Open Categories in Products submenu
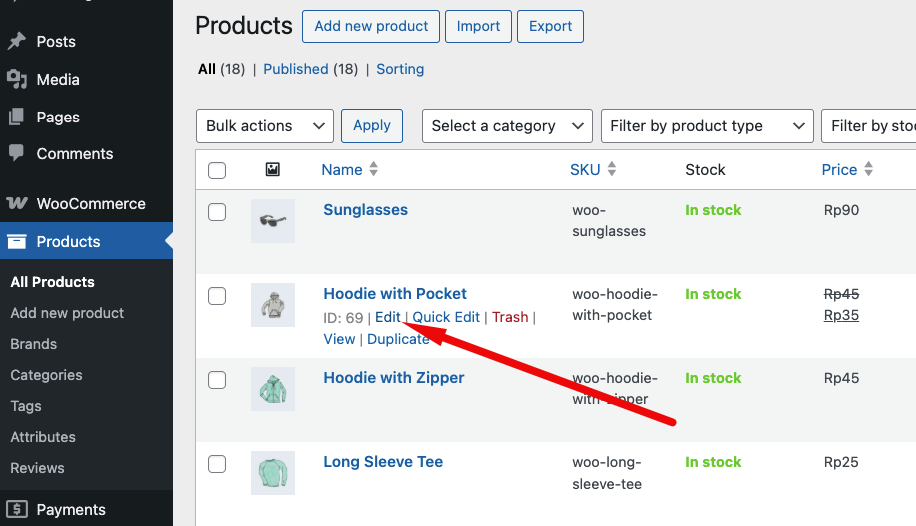 (x=46, y=375)
